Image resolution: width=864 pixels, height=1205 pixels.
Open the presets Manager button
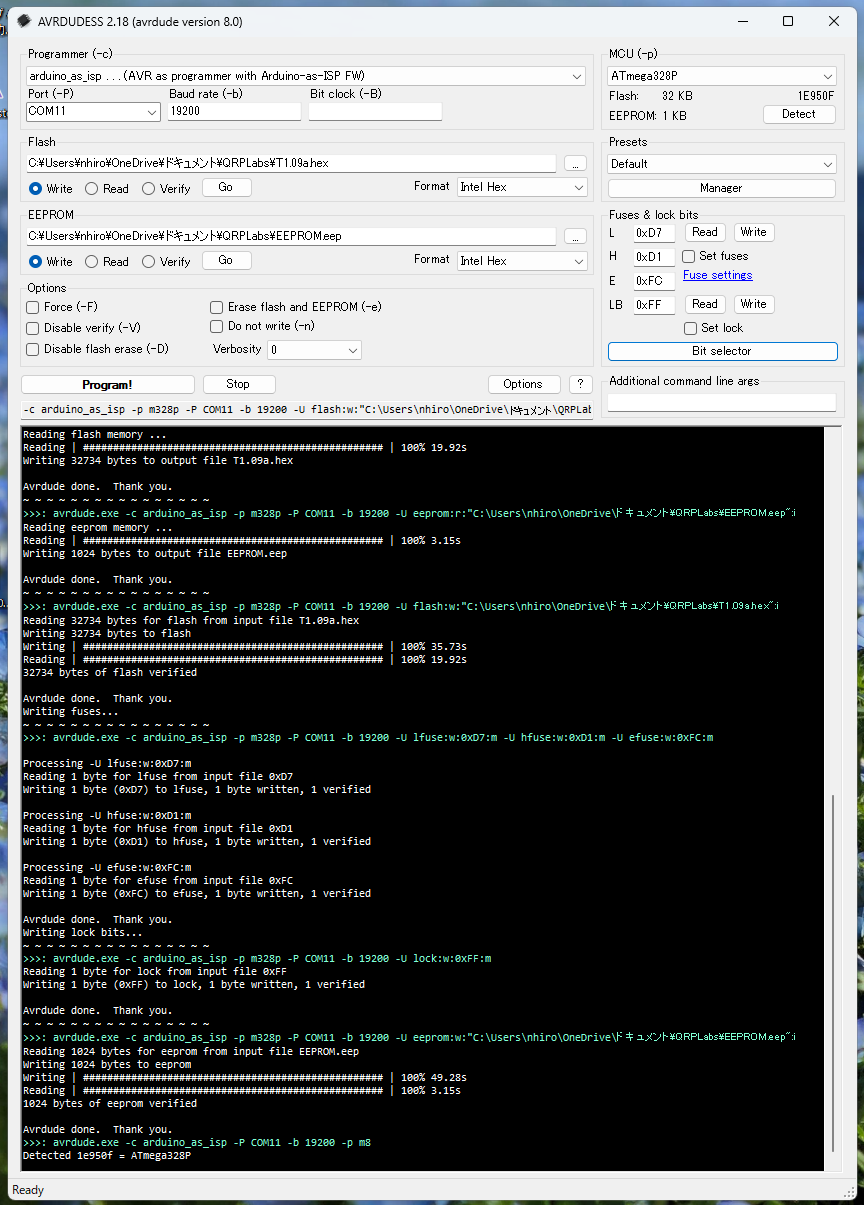722,188
